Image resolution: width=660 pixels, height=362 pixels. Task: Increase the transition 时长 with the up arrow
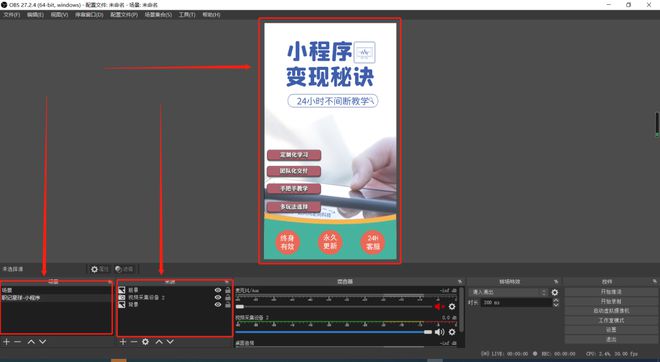556,301
